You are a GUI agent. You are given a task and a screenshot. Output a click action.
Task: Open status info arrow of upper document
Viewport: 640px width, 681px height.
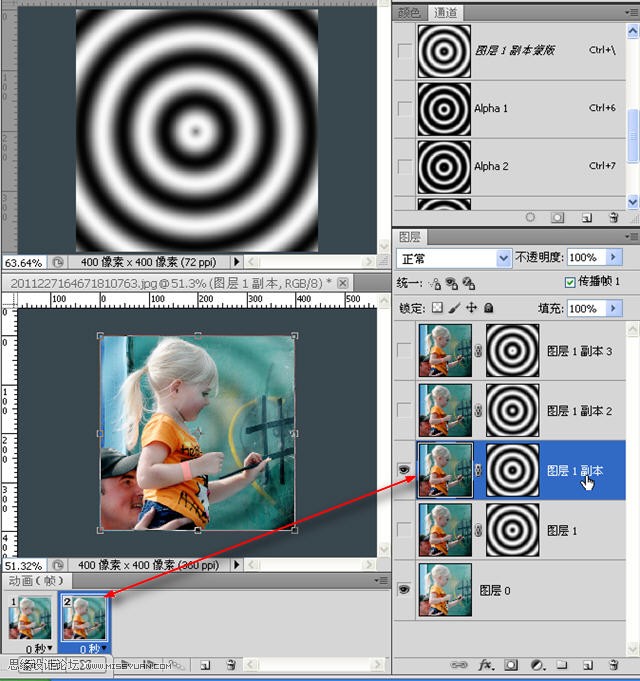(237, 262)
